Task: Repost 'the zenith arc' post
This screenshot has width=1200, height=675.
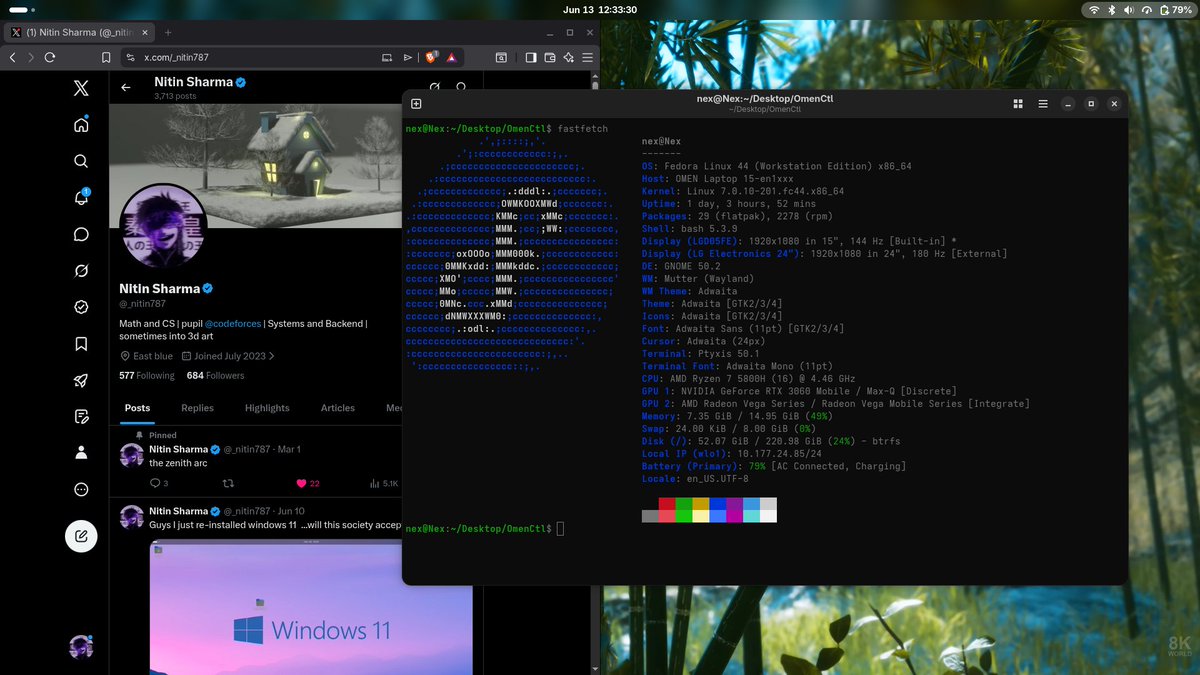Action: [x=227, y=483]
